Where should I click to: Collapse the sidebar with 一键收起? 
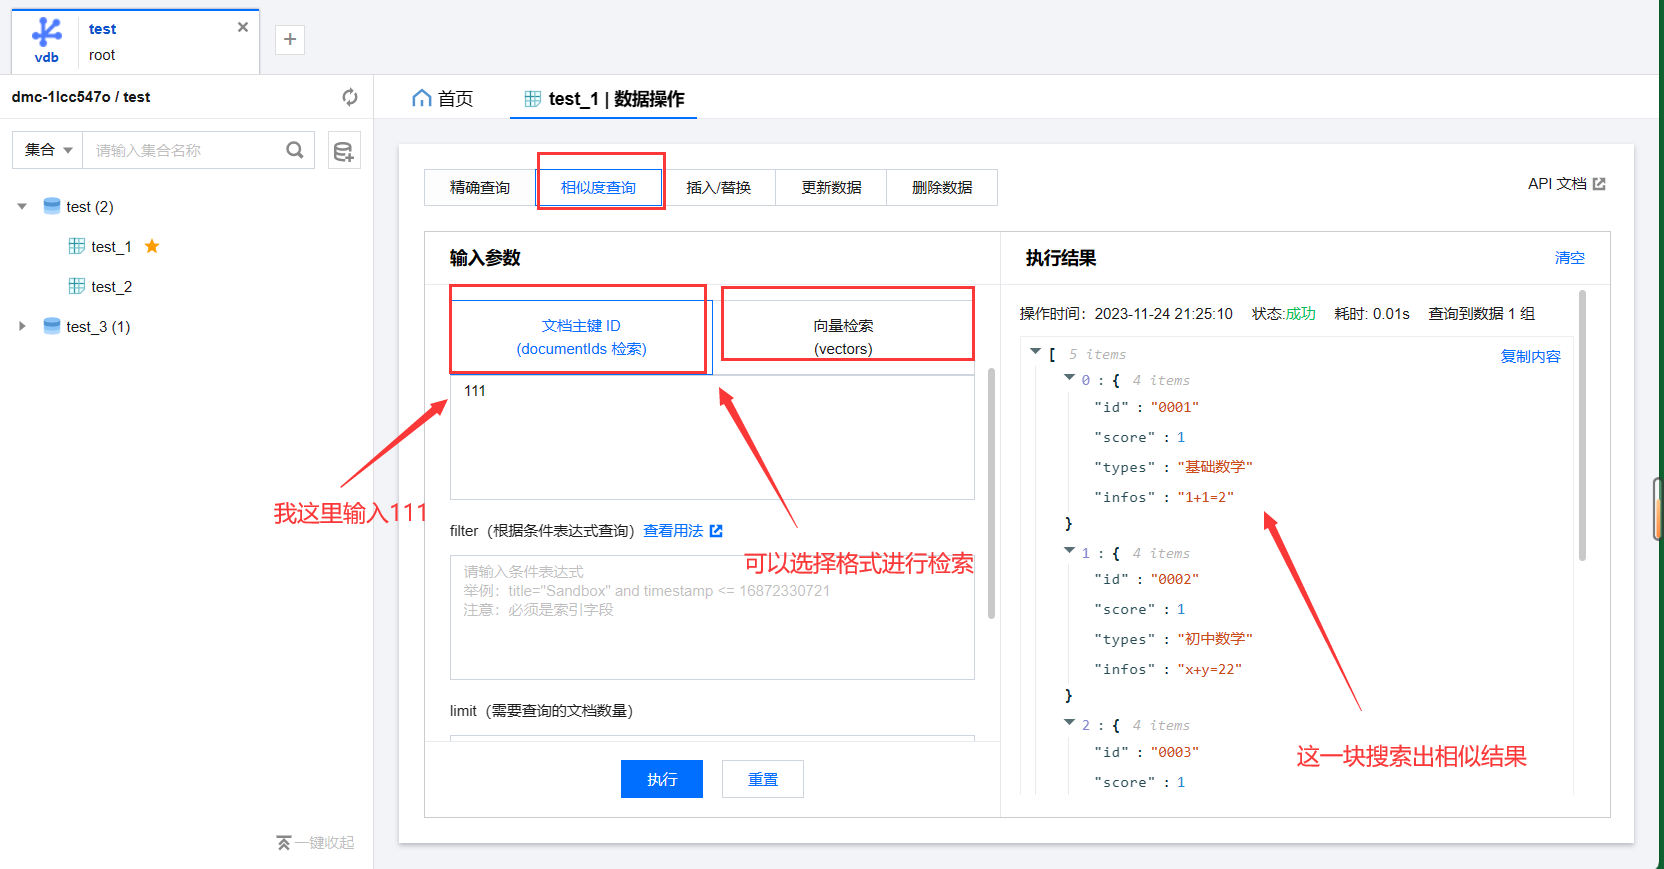pos(315,843)
